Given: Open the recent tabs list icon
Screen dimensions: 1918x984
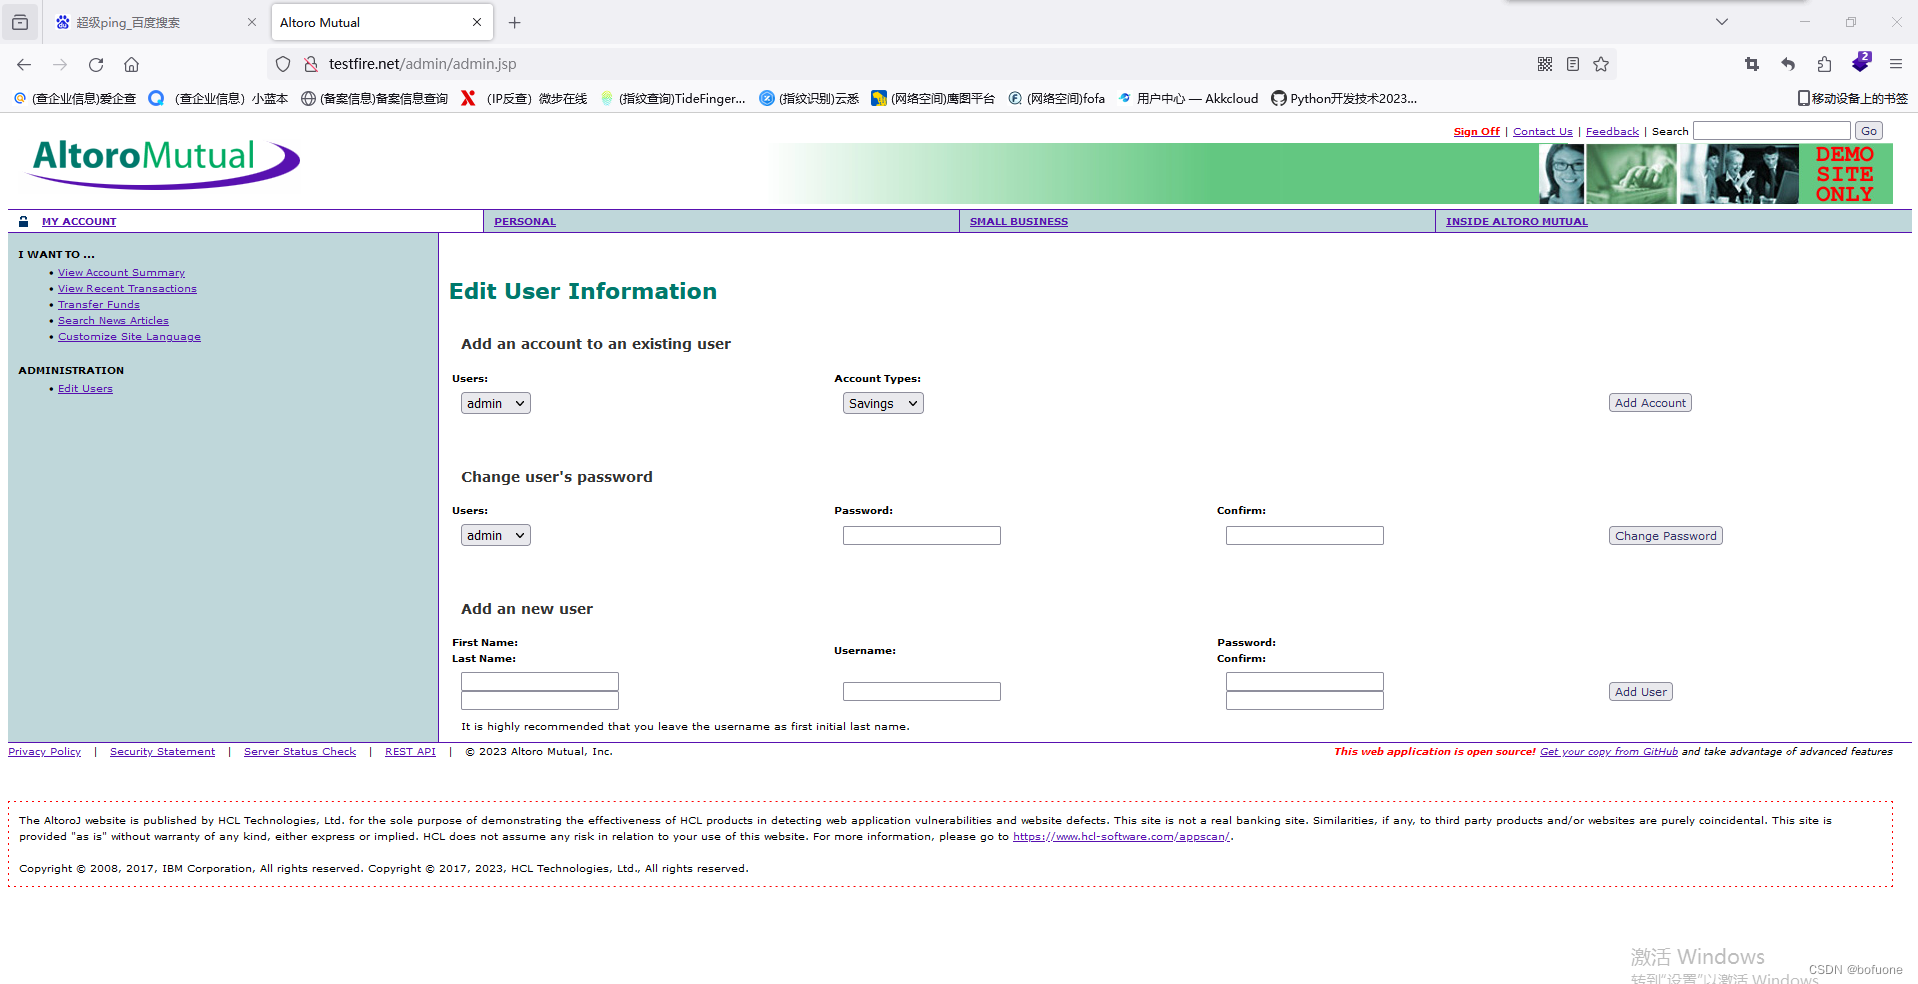Looking at the screenshot, I should (x=20, y=22).
